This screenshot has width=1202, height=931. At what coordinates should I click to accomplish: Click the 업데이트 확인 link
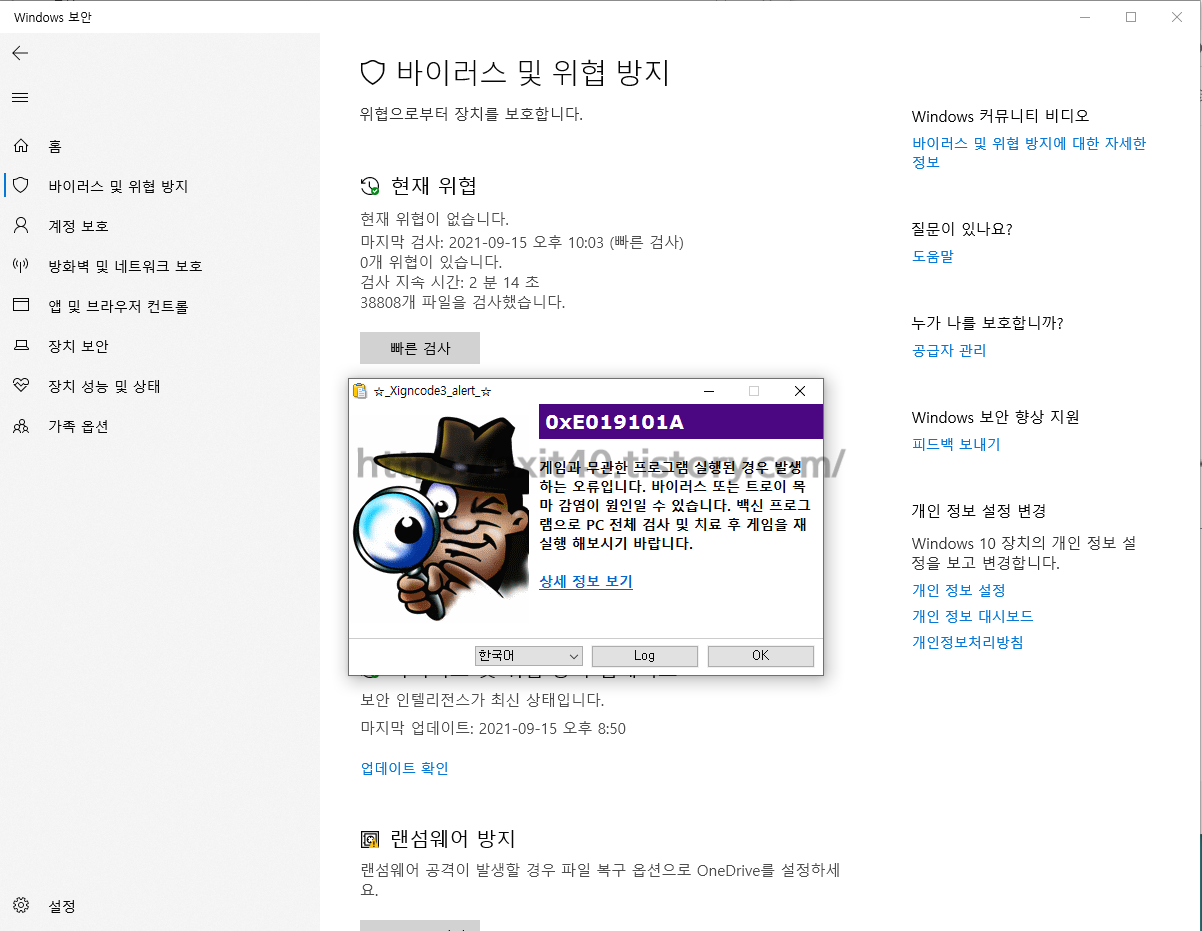(405, 768)
